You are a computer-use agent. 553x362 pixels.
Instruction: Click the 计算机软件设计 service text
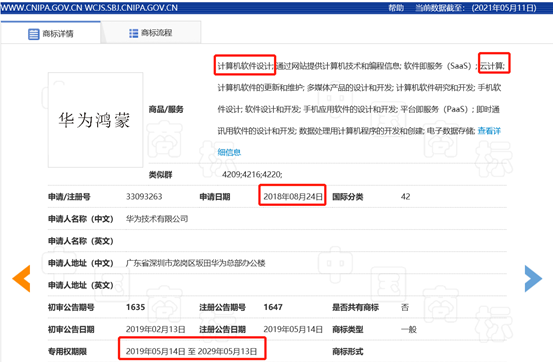pos(245,66)
